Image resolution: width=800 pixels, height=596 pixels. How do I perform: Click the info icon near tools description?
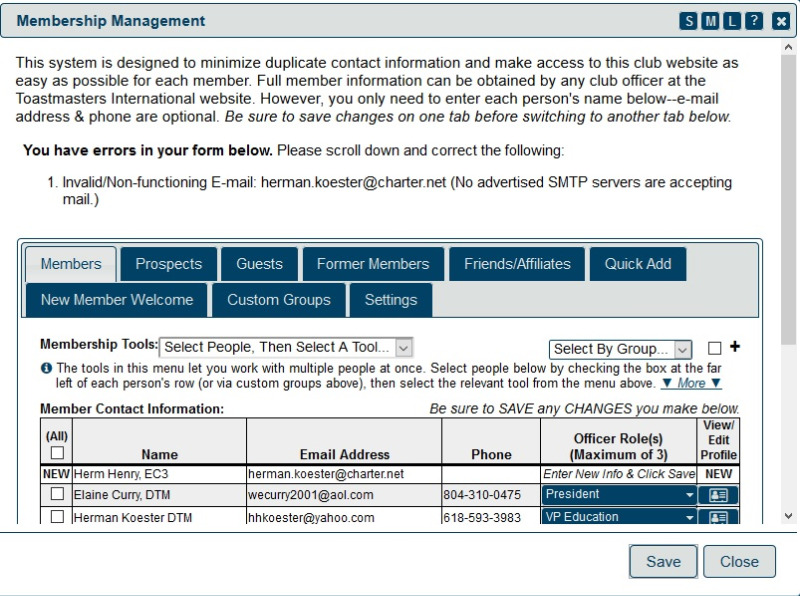click(x=46, y=368)
